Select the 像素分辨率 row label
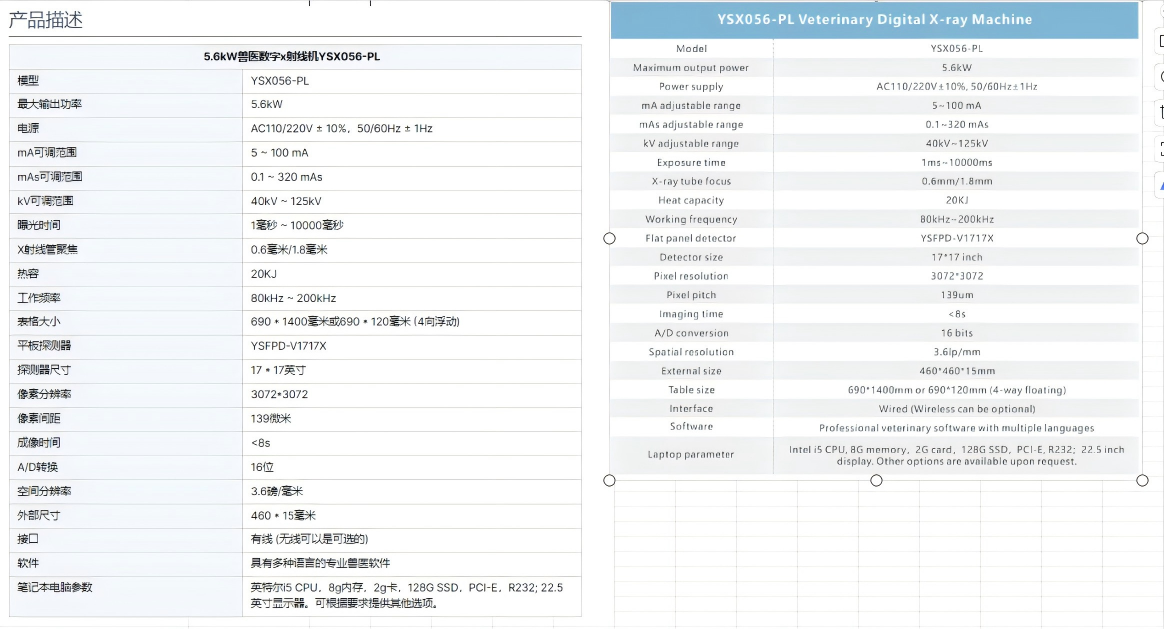 (x=45, y=394)
